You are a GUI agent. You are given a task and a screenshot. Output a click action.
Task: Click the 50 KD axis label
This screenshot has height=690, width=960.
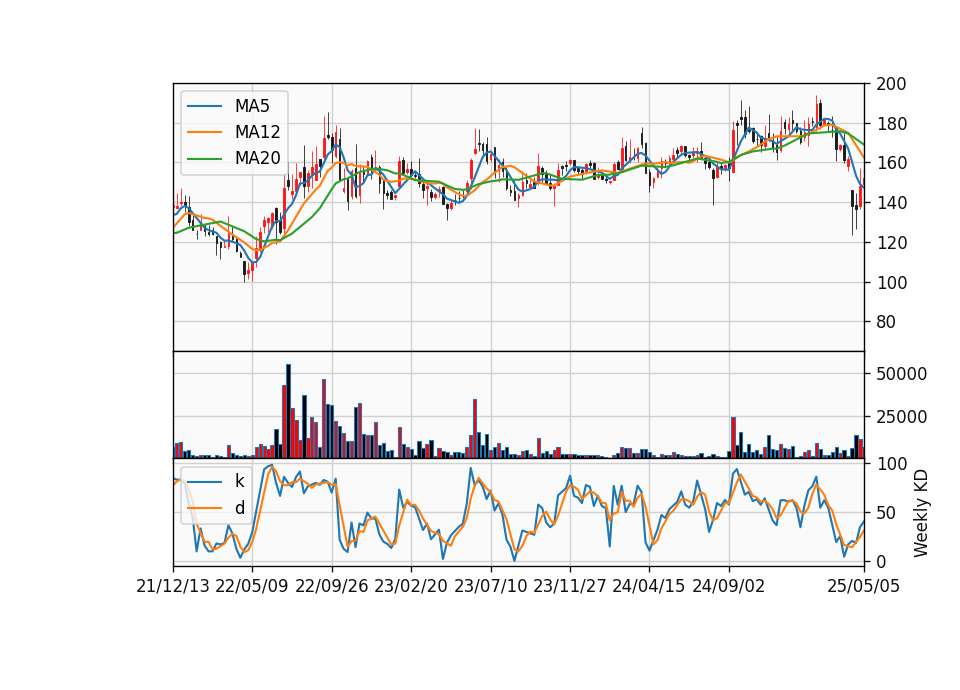point(885,513)
